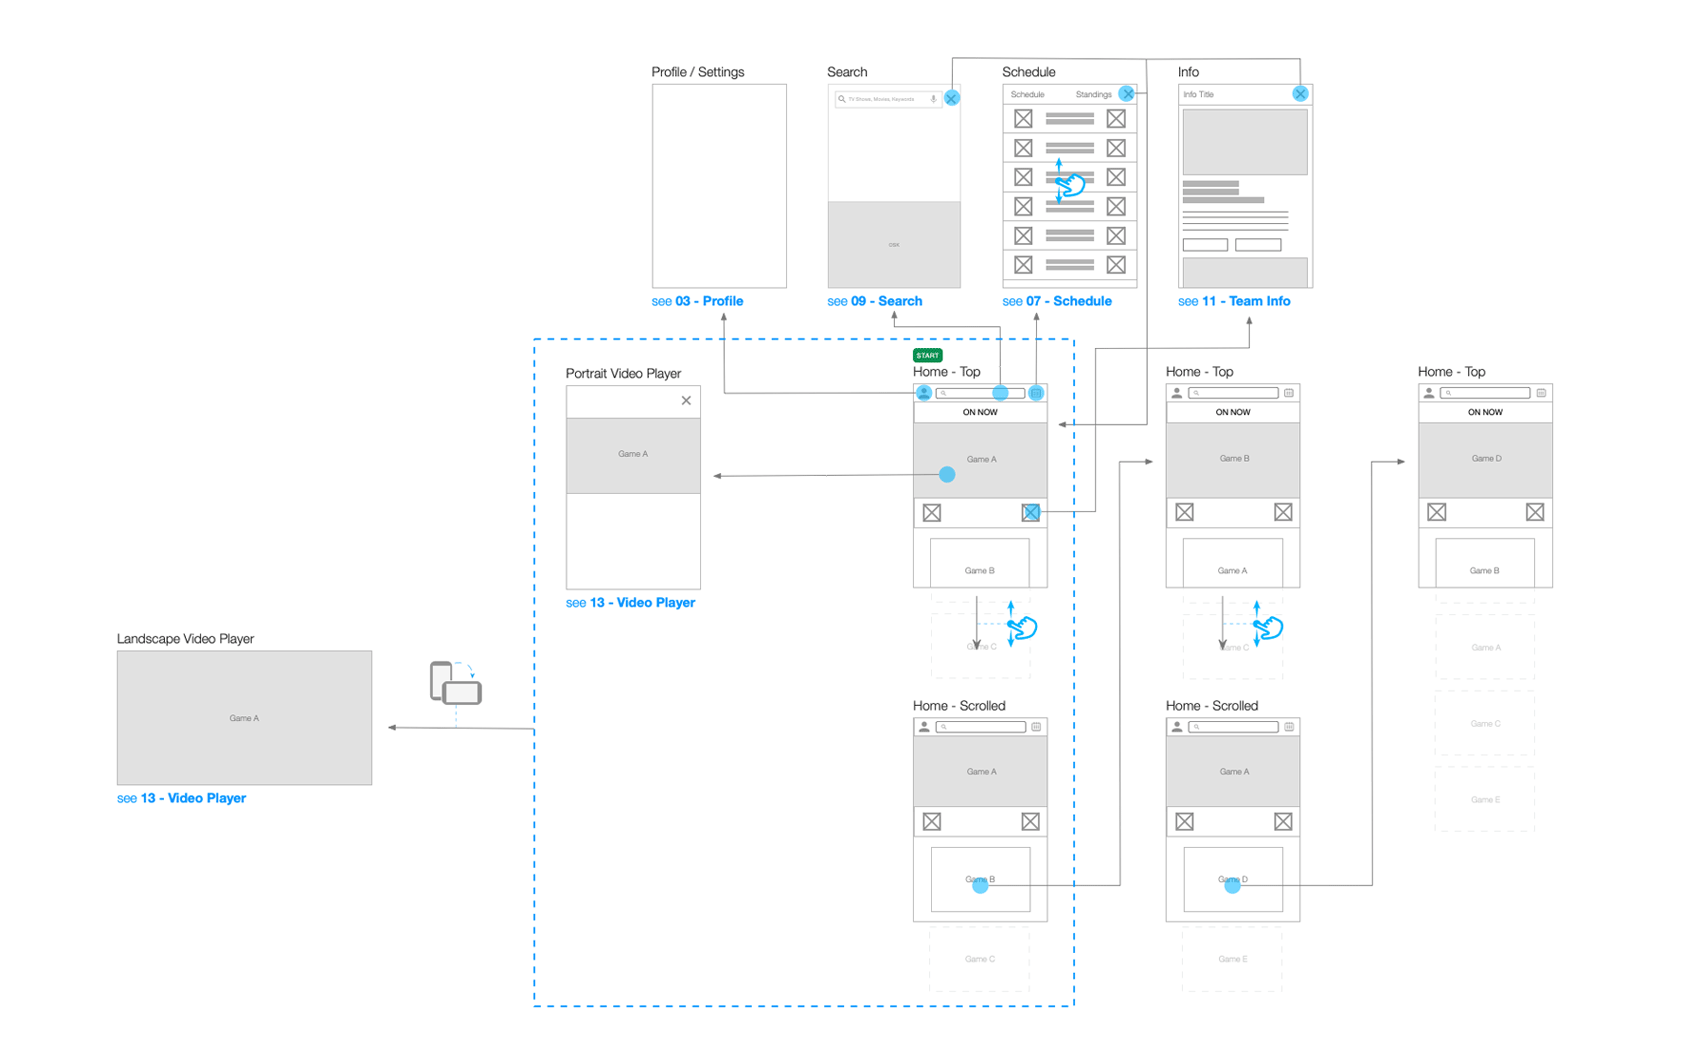1693x1048 pixels.
Task: Open the 'see 03 - Profile' link
Action: (697, 301)
